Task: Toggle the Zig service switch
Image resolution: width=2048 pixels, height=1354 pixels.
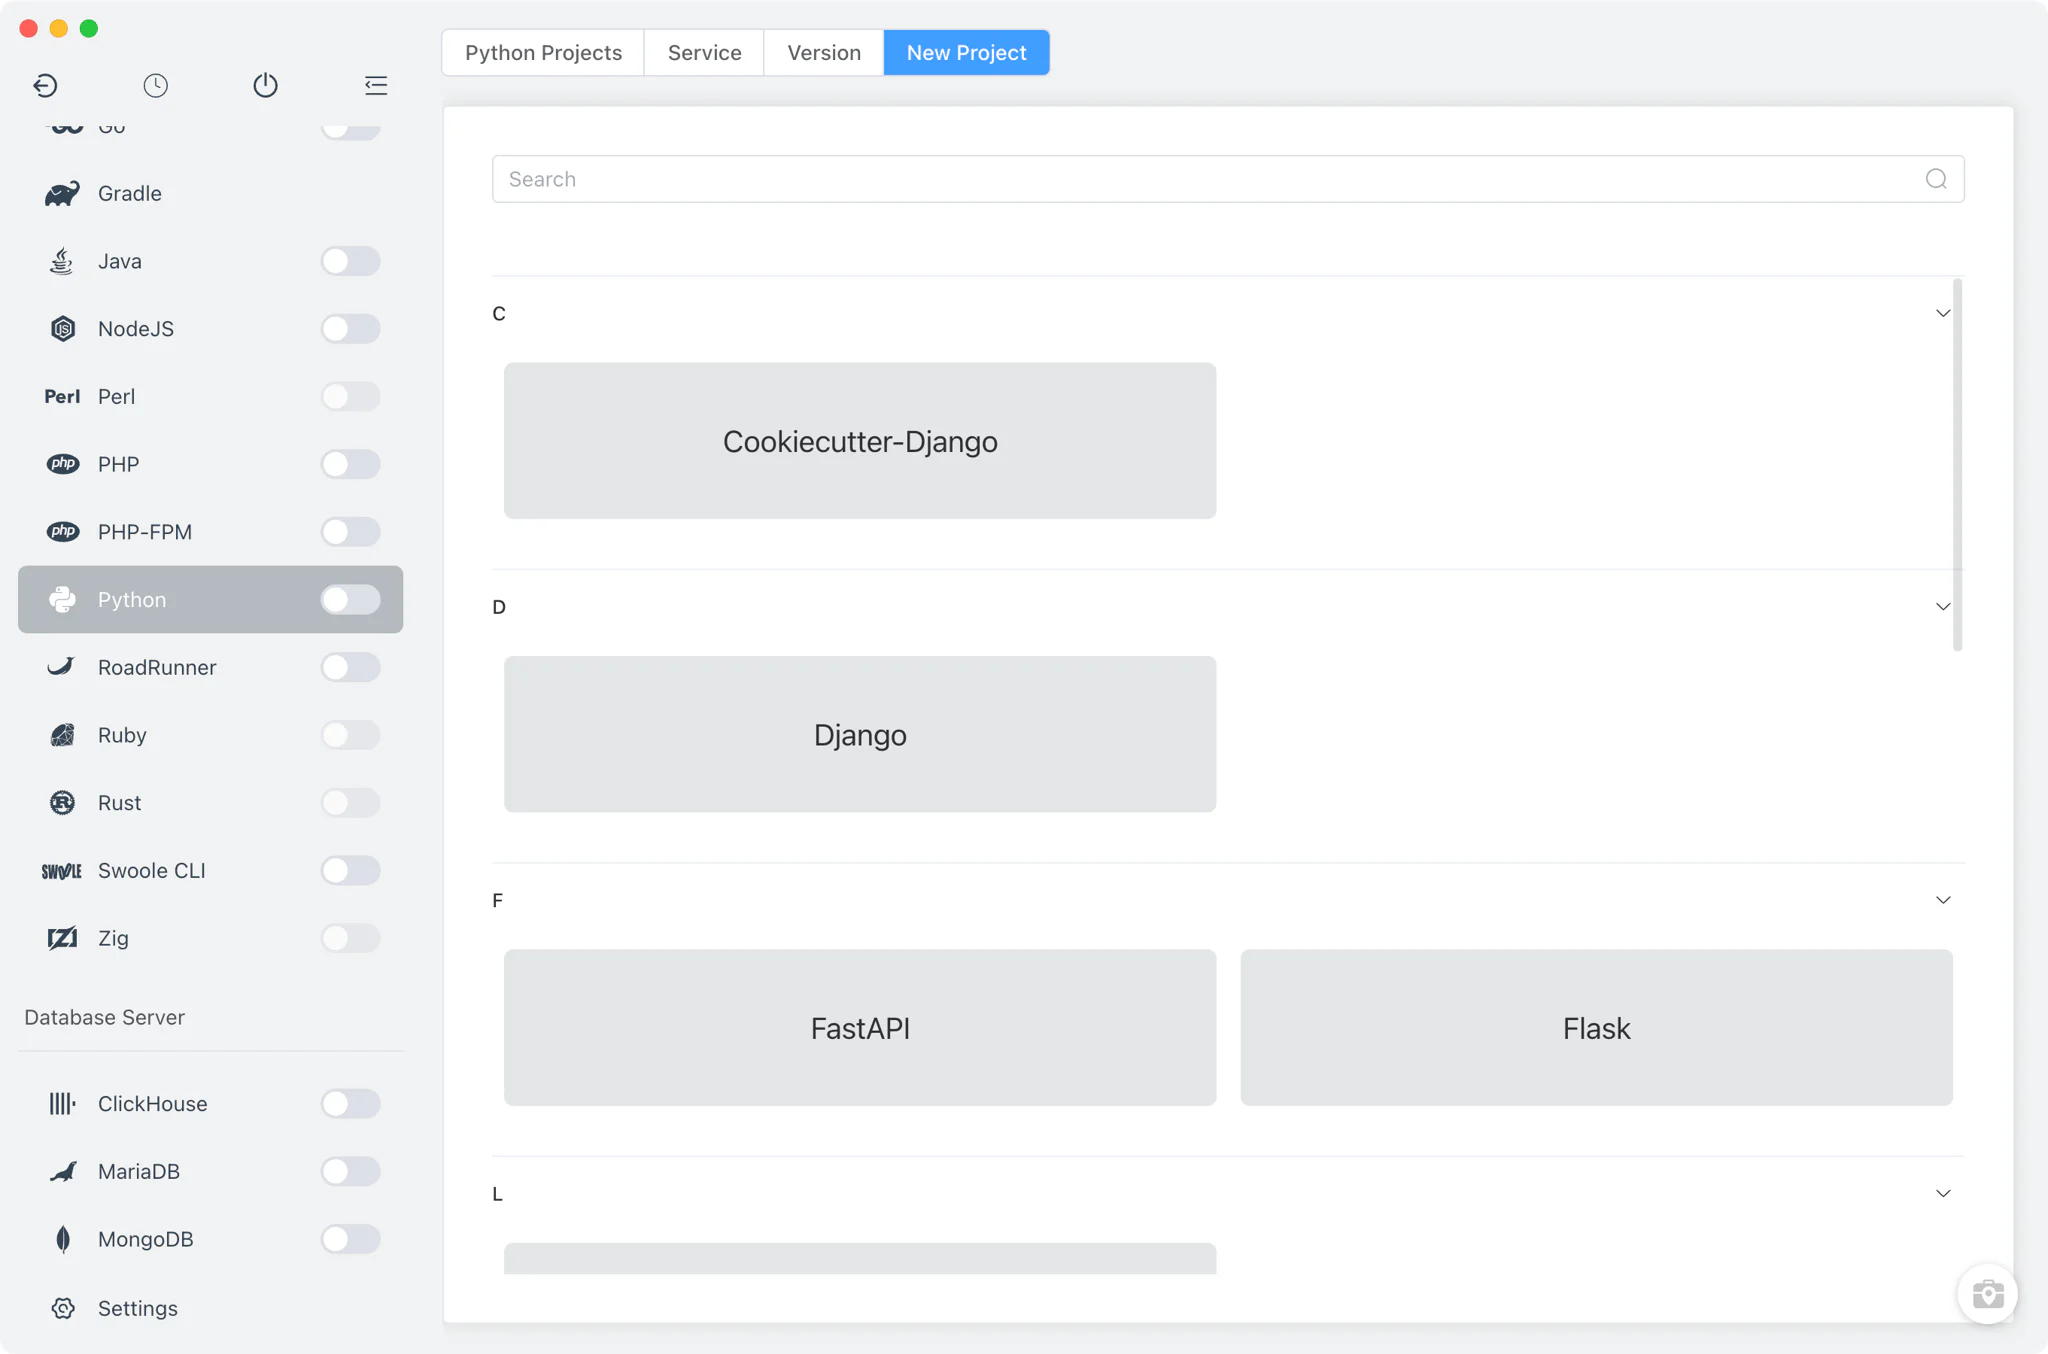Action: (x=350, y=938)
